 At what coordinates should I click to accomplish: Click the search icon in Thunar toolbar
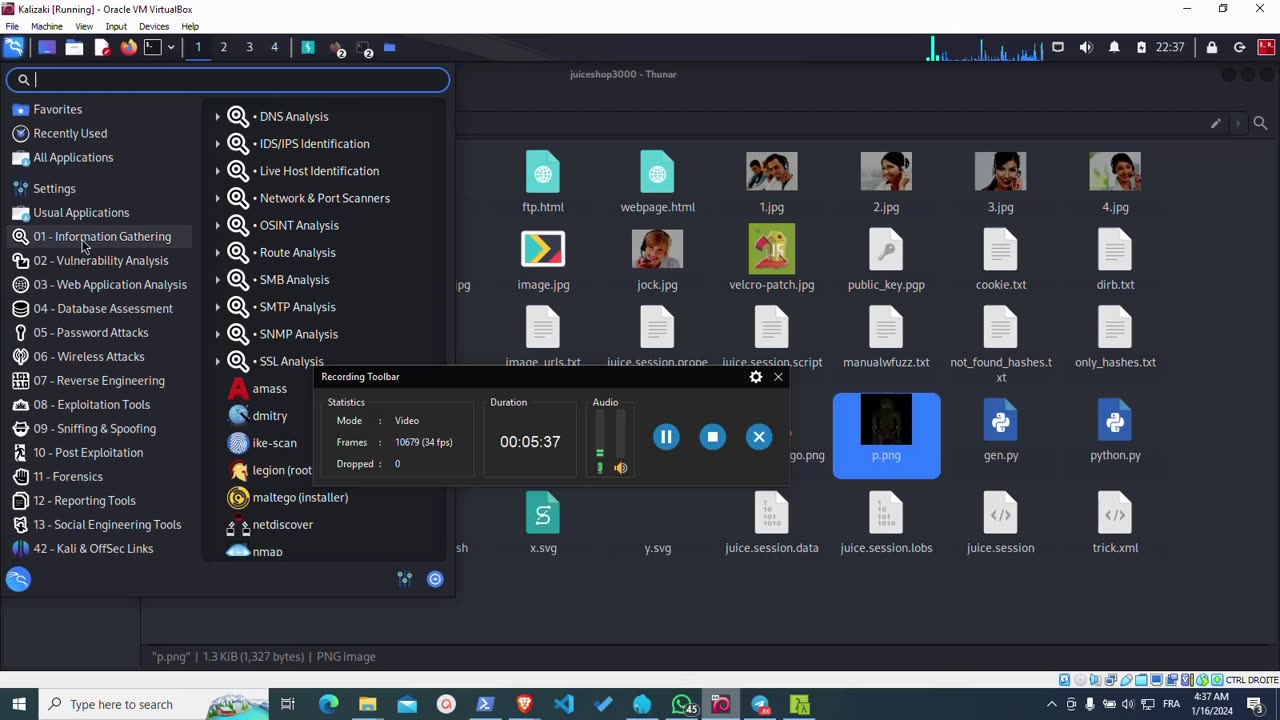[1260, 123]
